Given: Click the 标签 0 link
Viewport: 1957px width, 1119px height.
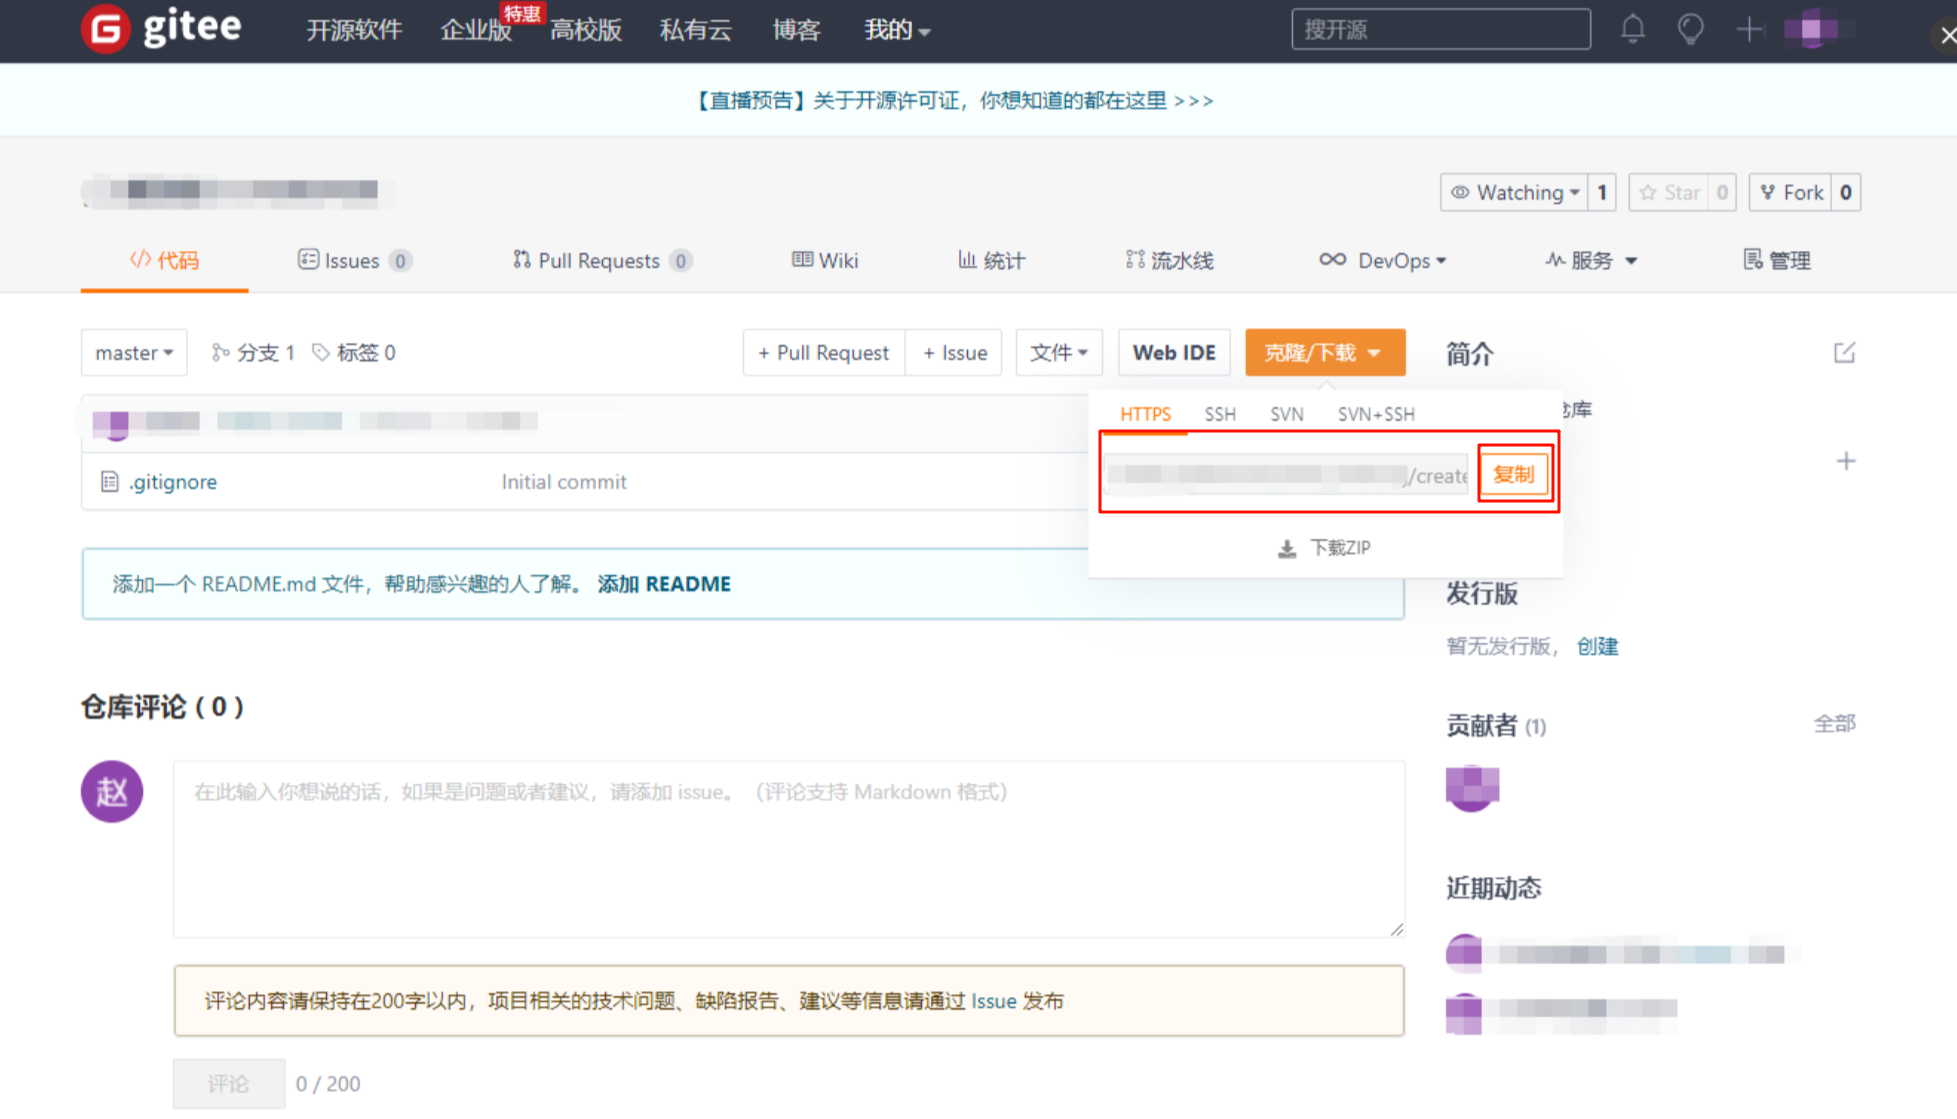Looking at the screenshot, I should tap(354, 353).
